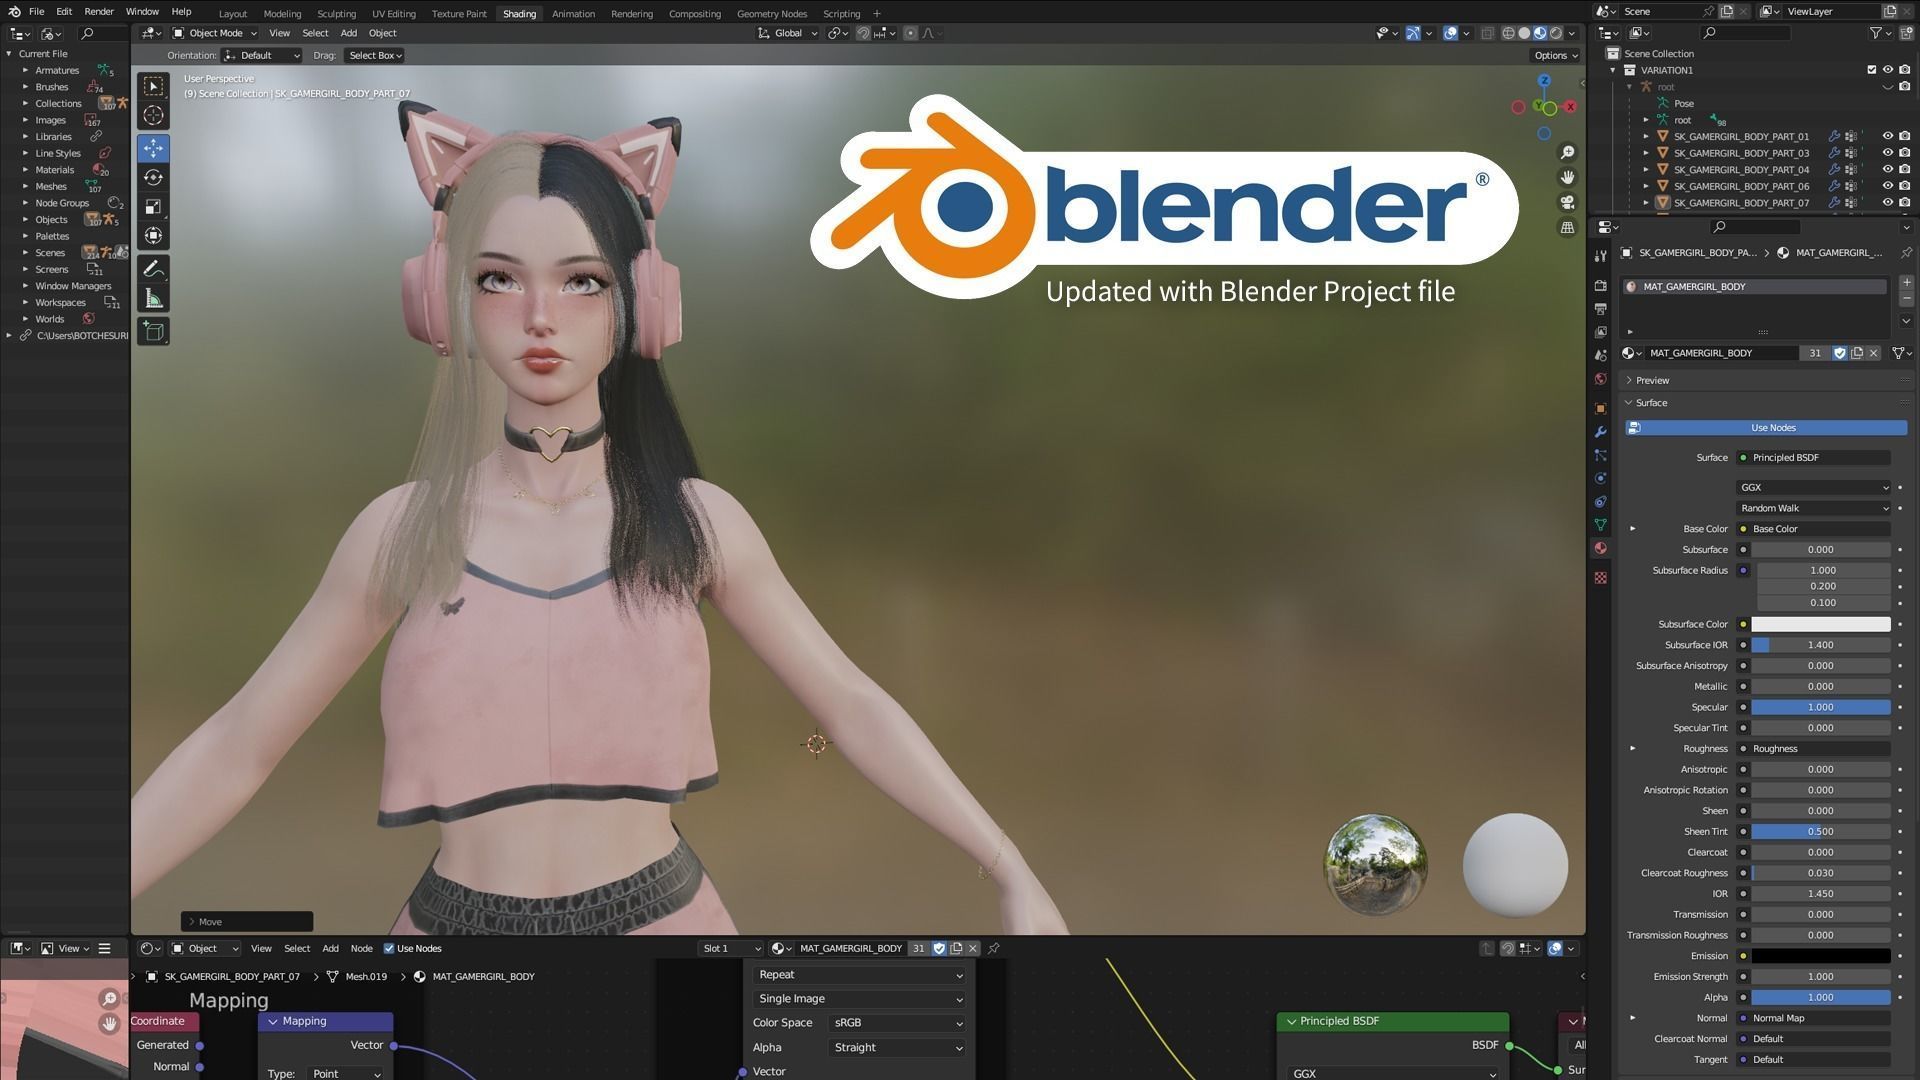Screen dimensions: 1920x1080
Task: Open the Texture properties tab
Action: (x=1601, y=578)
